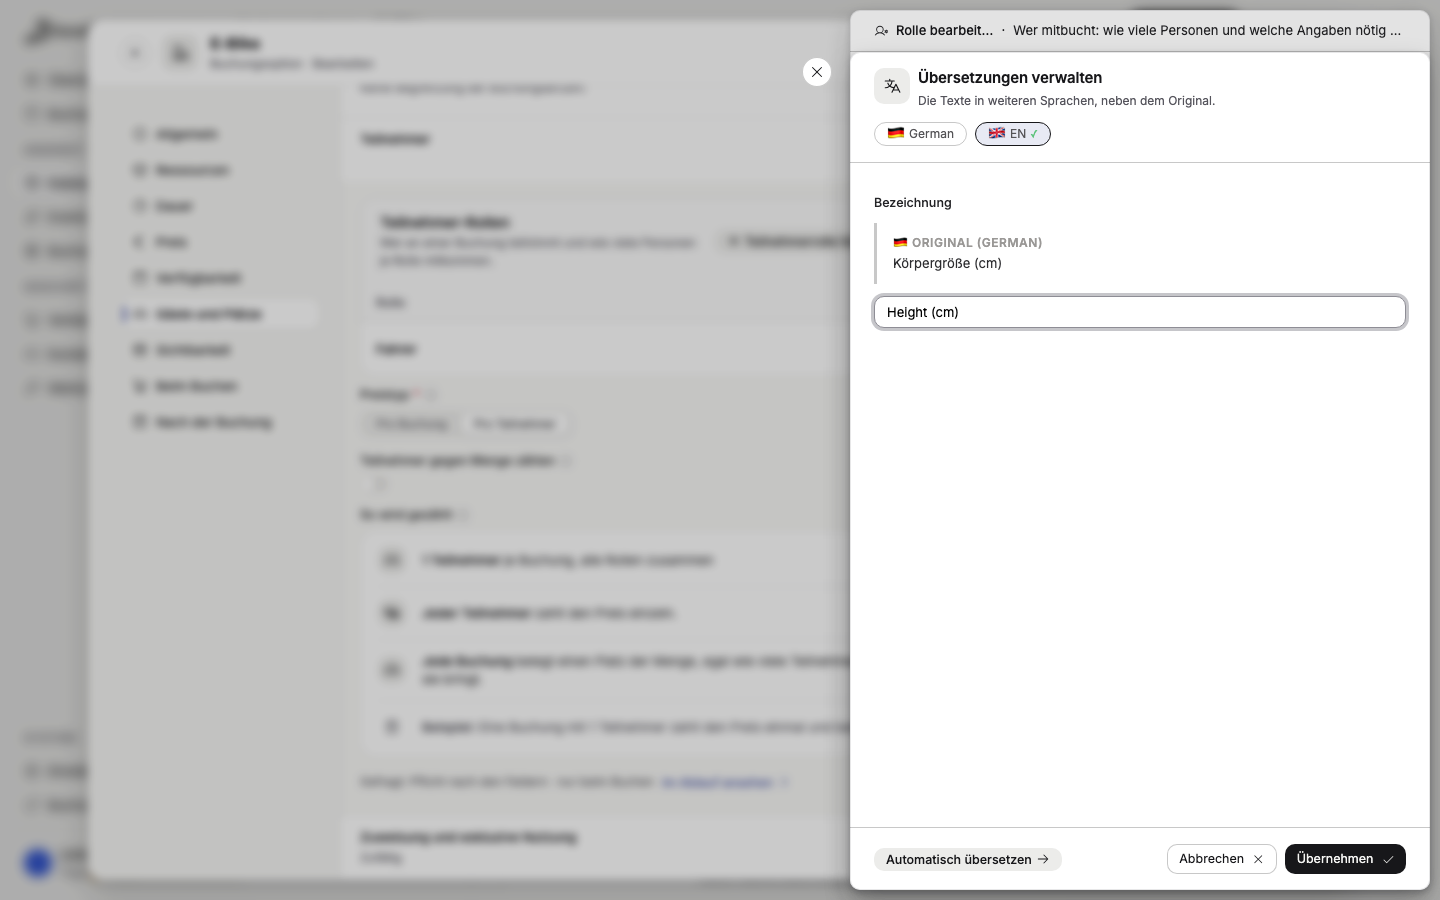Click the Übersetzungen verwalten heading
Screen dimensions: 1440x900
coord(1010,78)
